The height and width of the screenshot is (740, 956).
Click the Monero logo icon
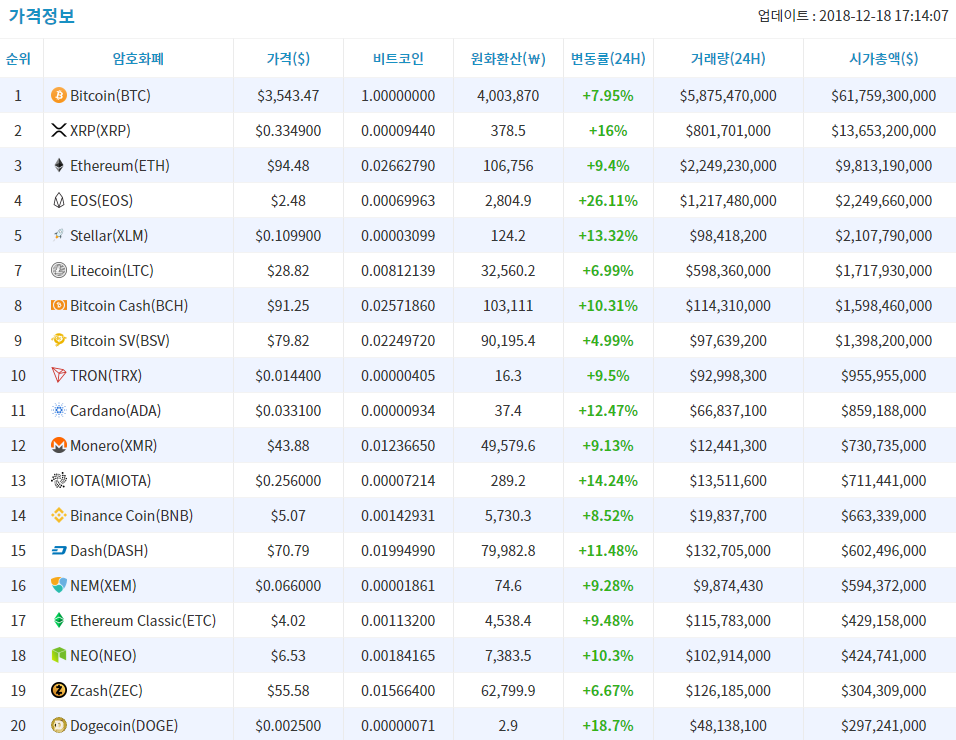coord(59,446)
